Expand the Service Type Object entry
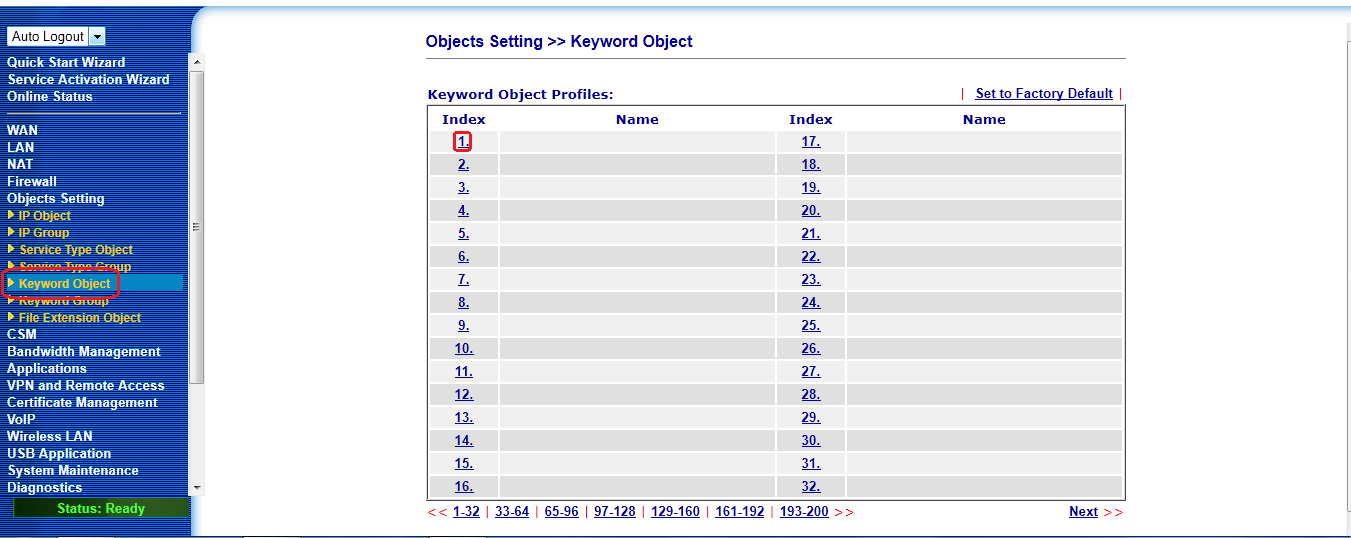Viewport: 1351px width, 538px height. pos(75,250)
